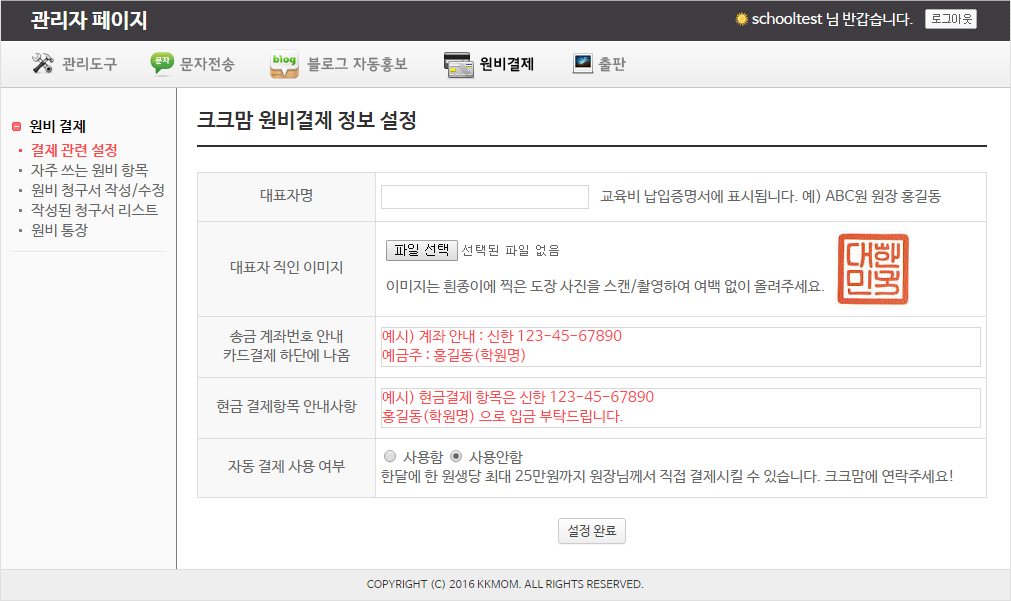Open the 블로그 자동홍보 menu
The image size is (1011, 601).
point(357,64)
